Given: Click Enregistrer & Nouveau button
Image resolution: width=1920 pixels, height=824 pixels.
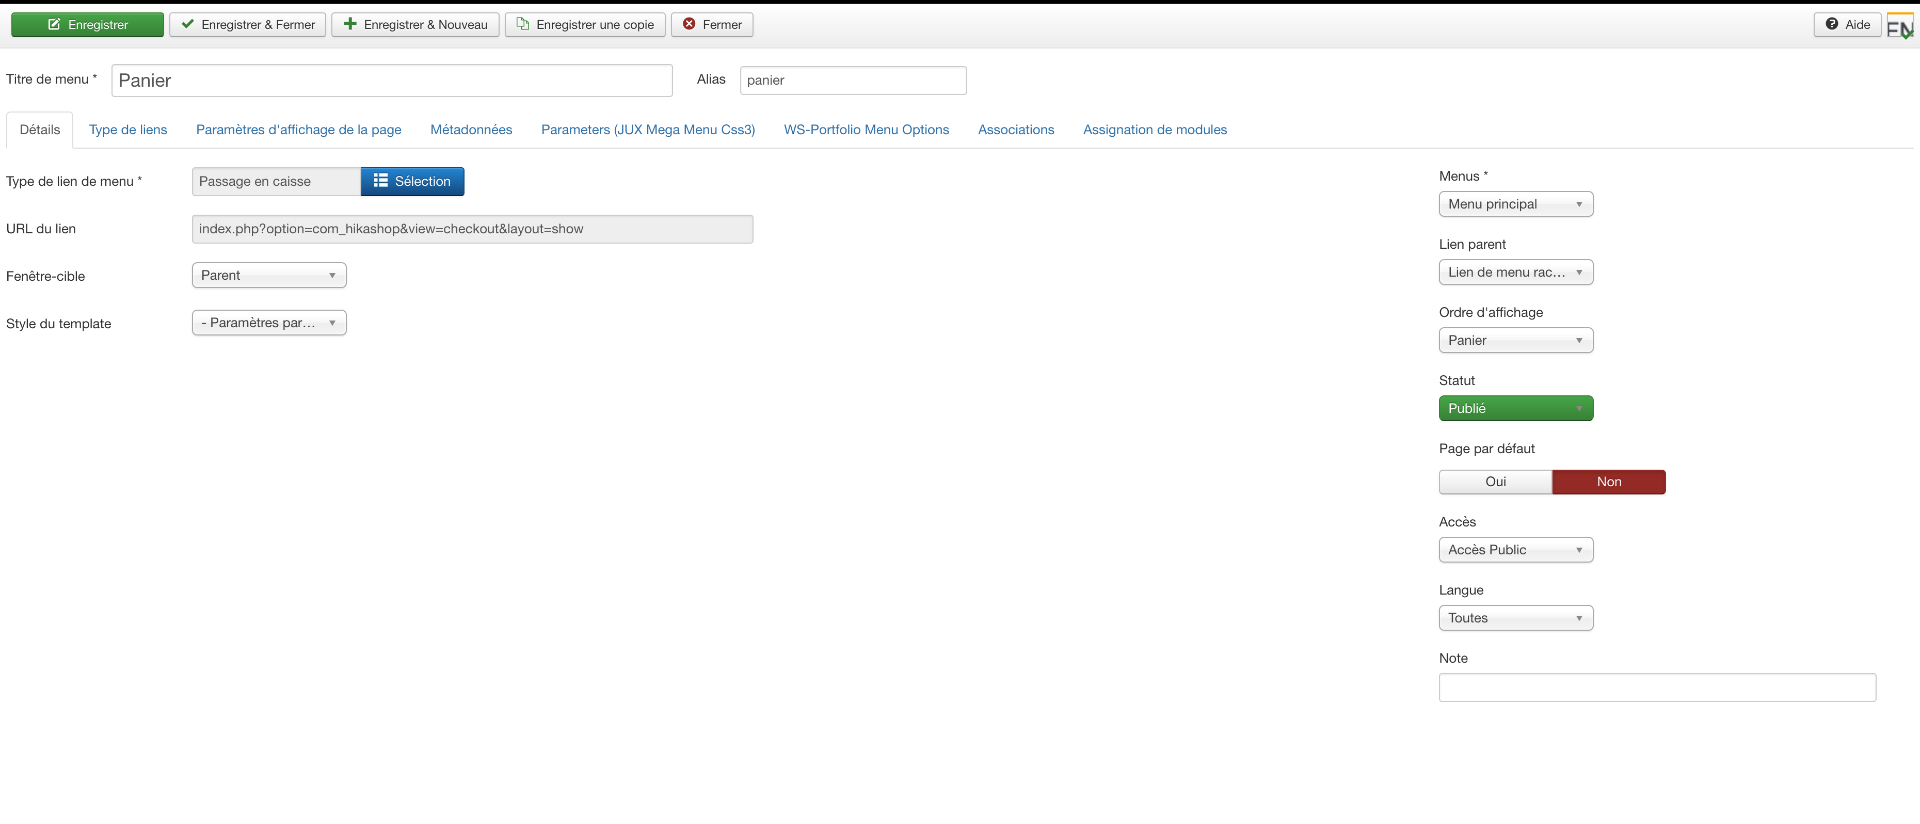Looking at the screenshot, I should (x=415, y=25).
